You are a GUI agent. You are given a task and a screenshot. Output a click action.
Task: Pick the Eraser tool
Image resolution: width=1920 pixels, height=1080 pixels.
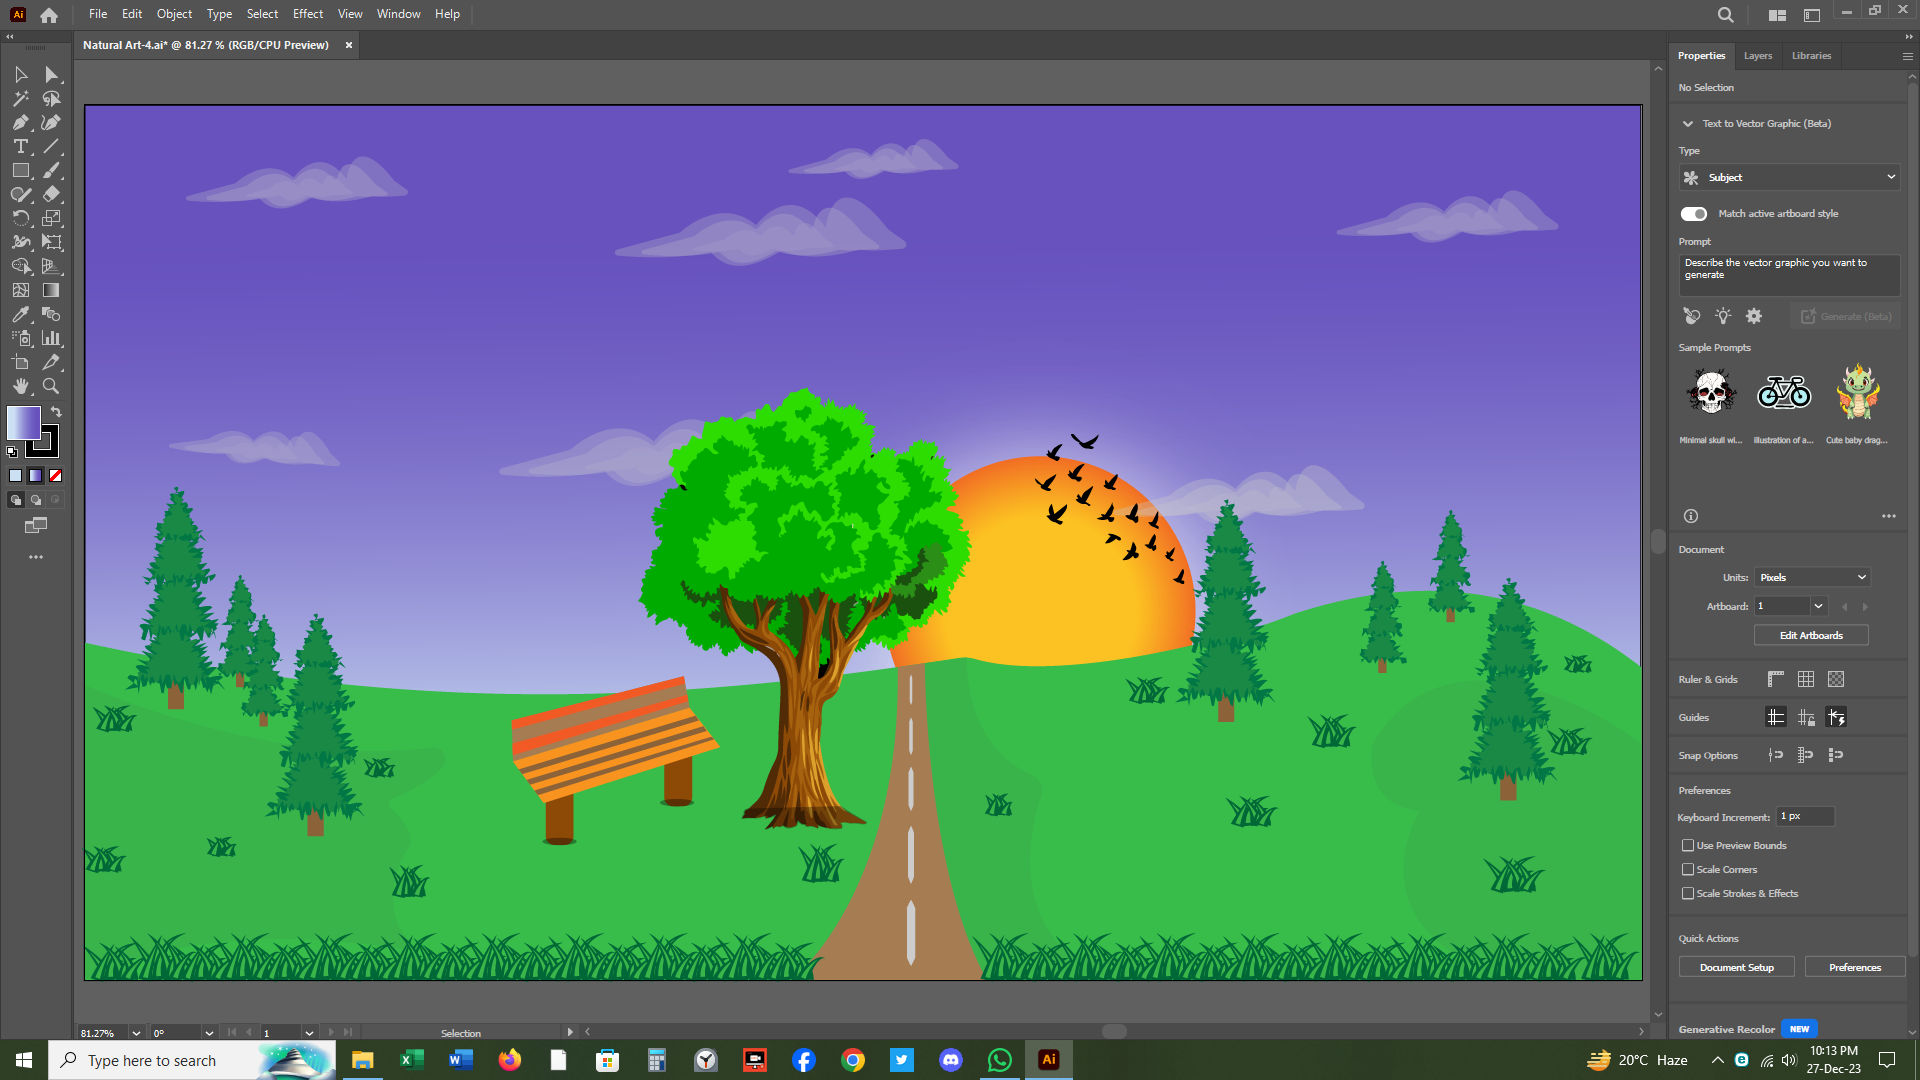[51, 195]
